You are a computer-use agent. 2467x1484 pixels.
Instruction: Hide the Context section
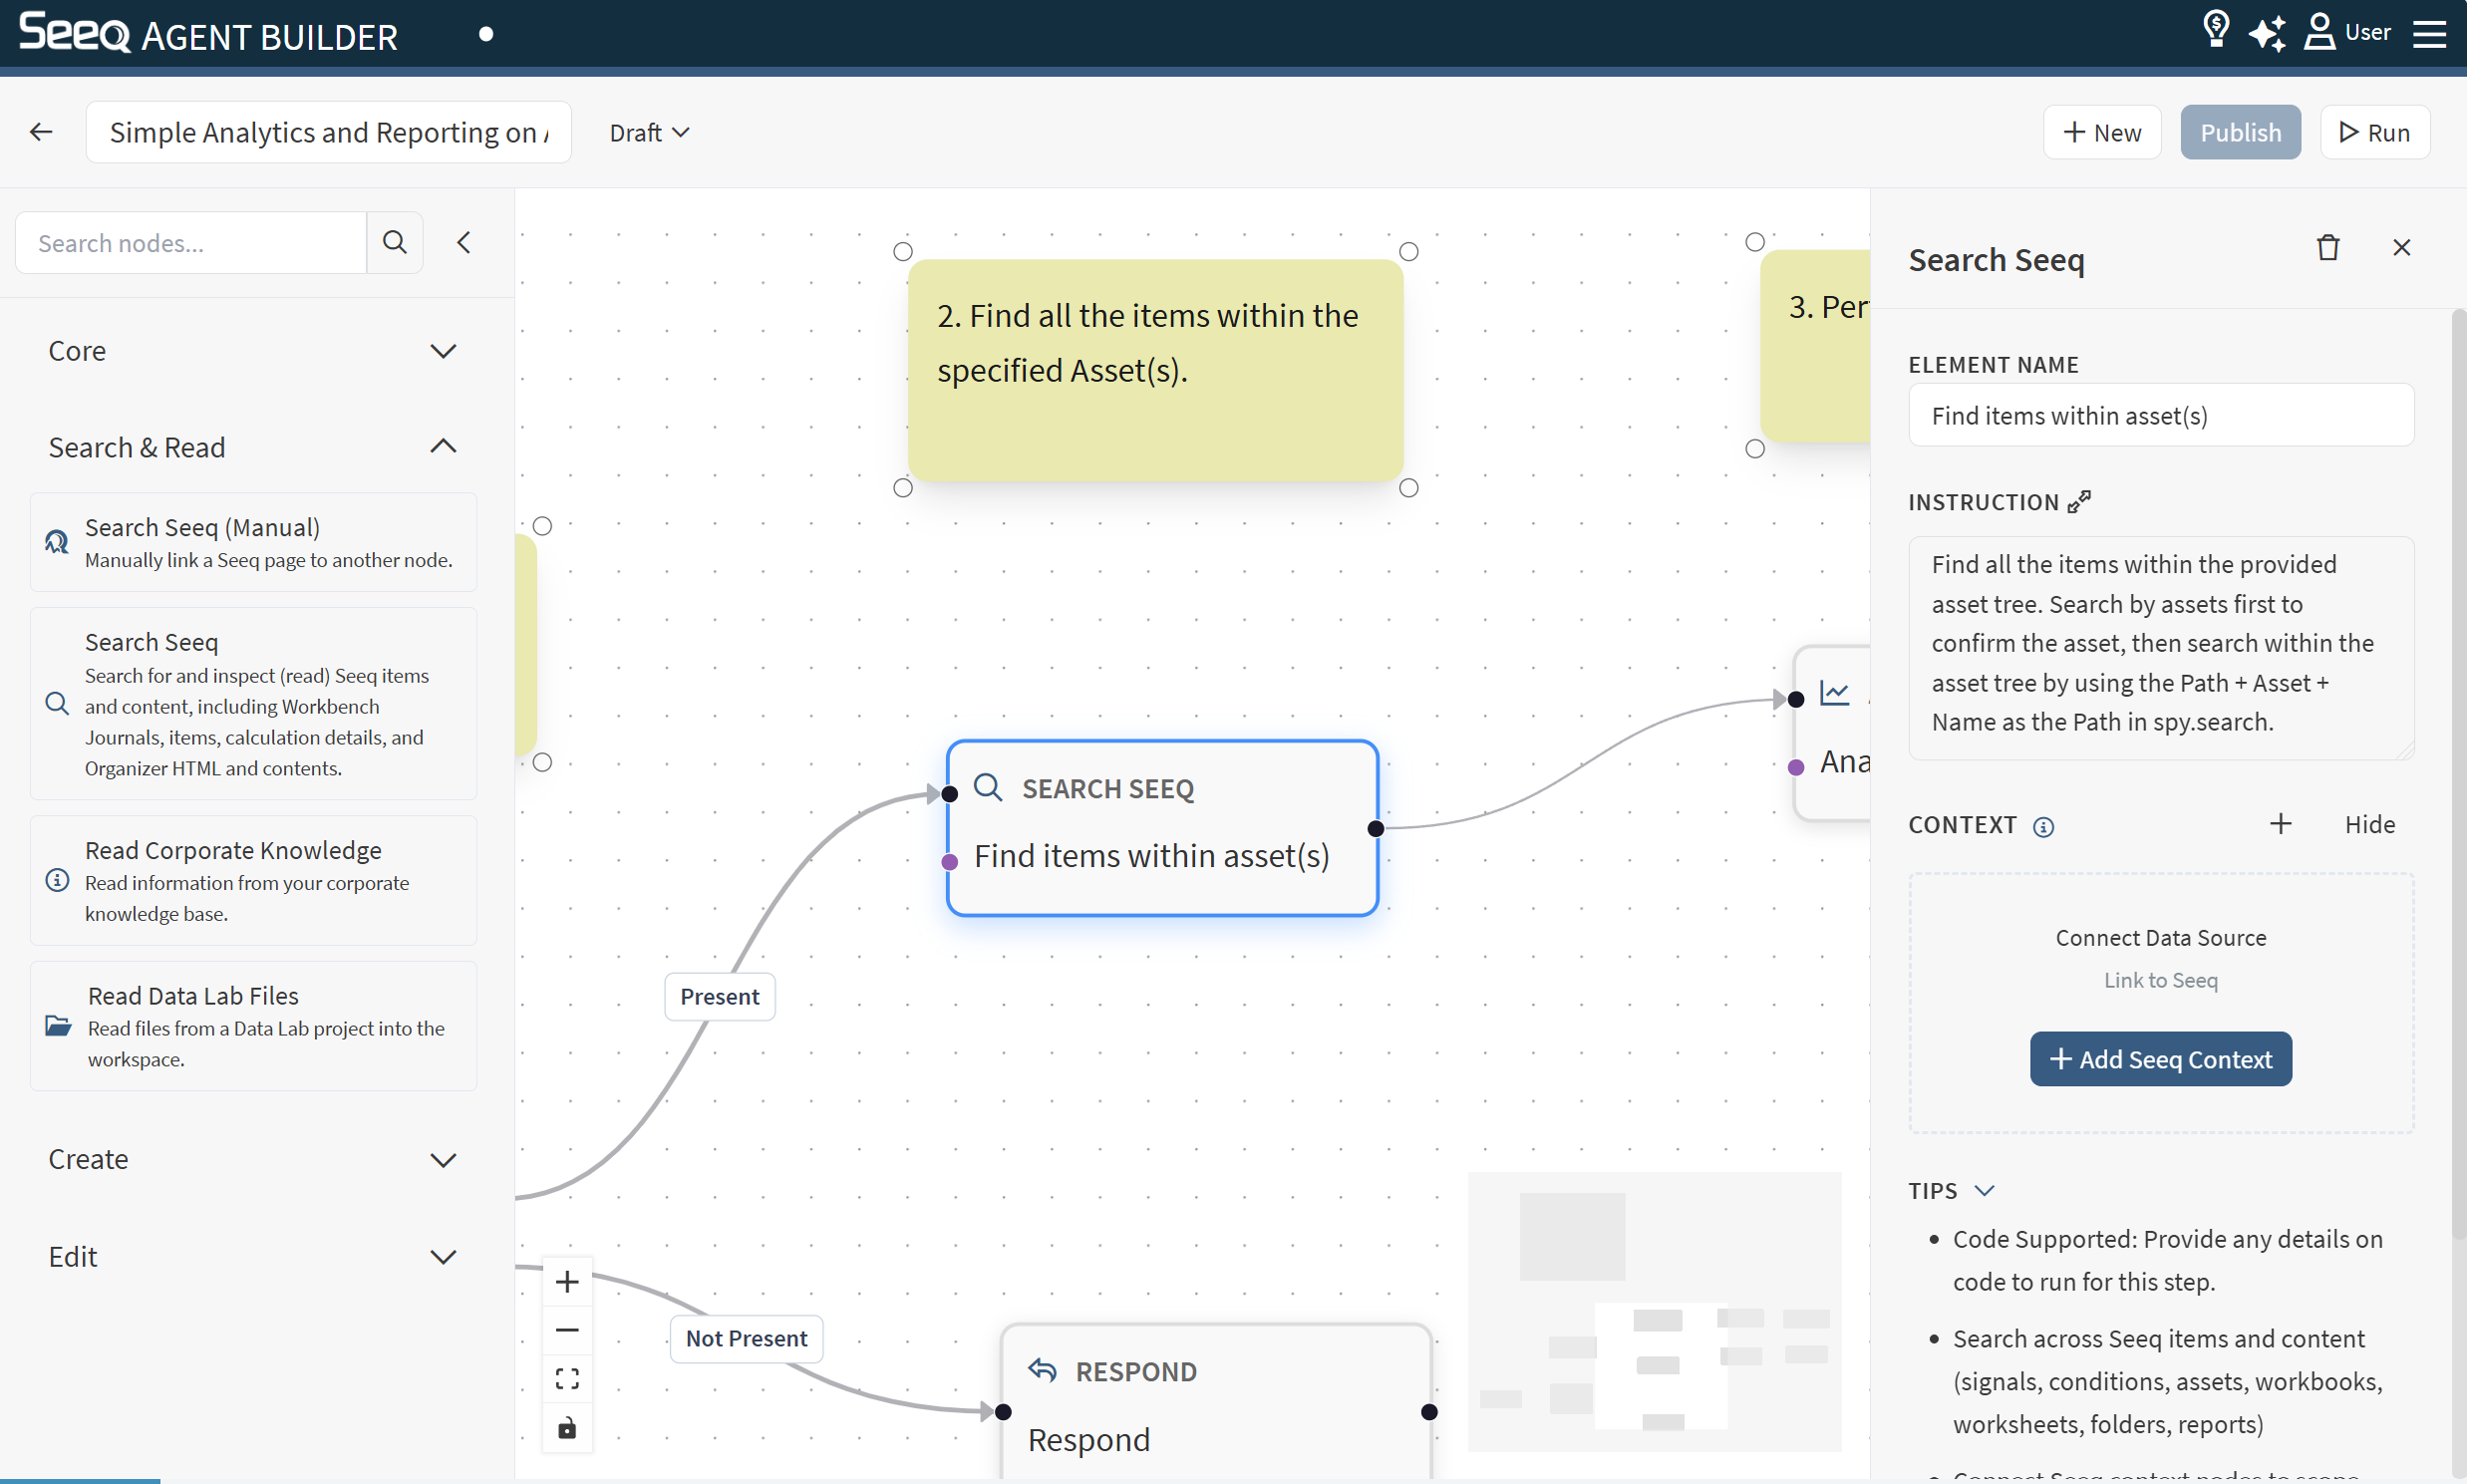point(2369,824)
